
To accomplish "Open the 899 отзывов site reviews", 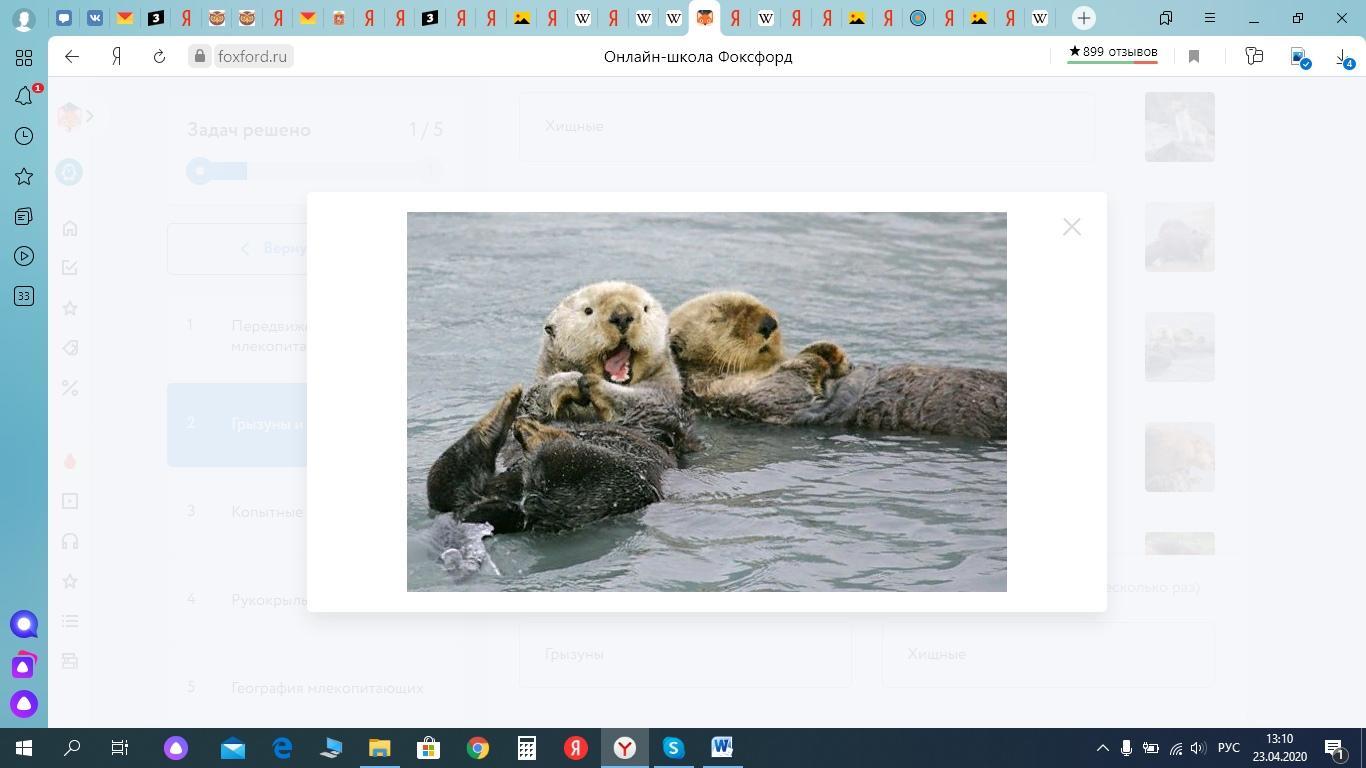I will coord(1112,52).
